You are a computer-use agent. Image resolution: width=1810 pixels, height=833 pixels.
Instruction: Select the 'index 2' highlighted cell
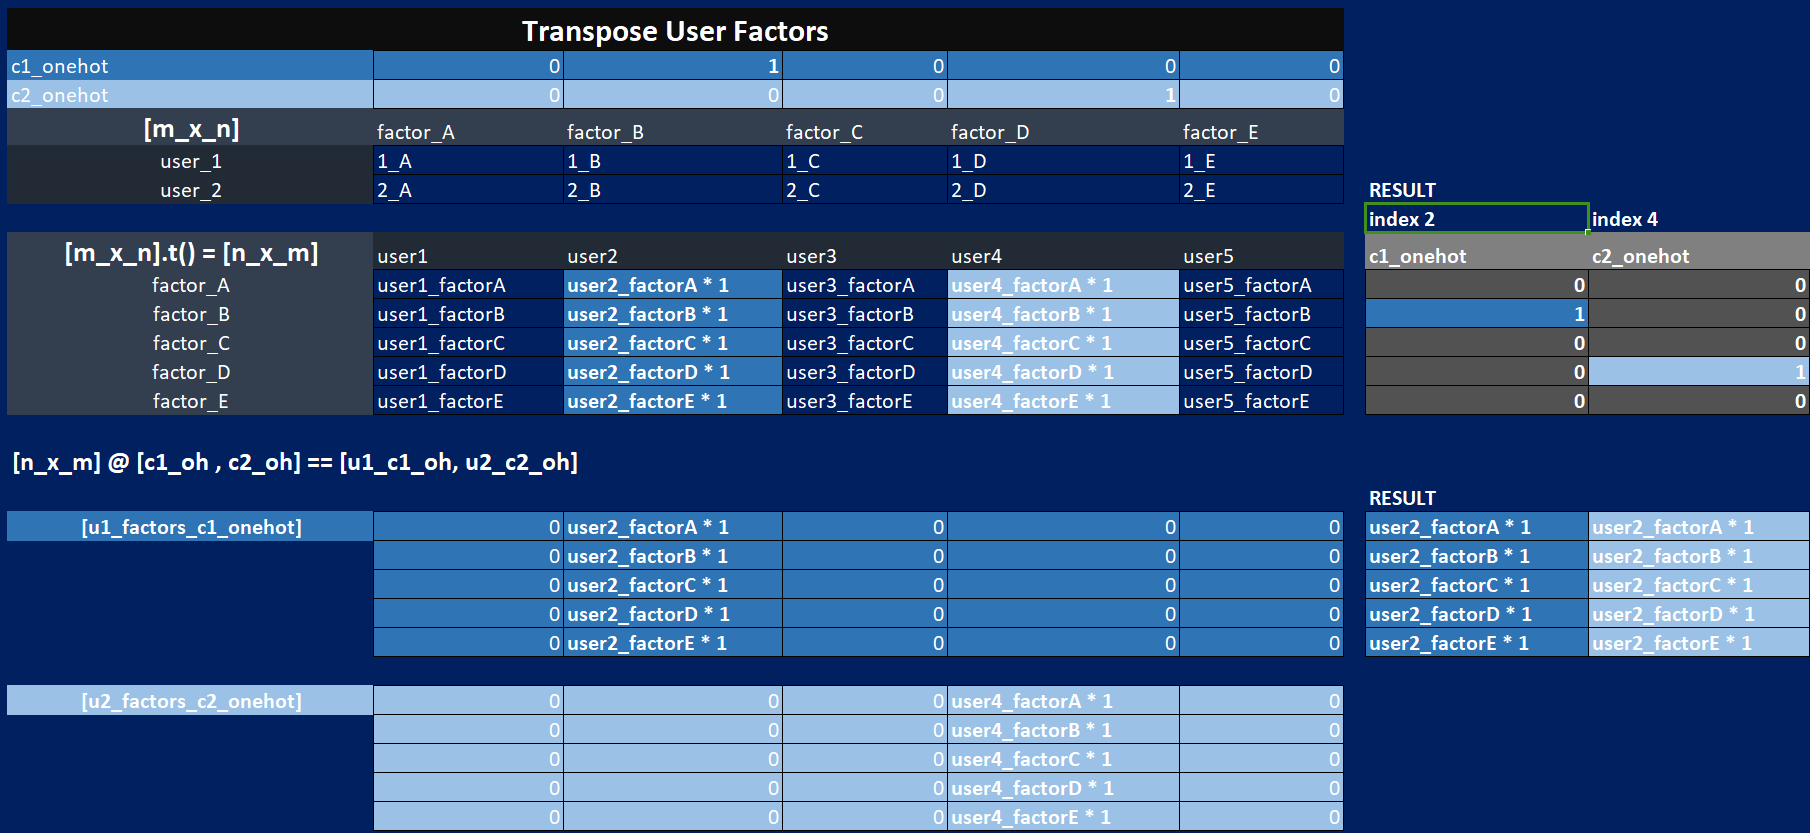pyautogui.click(x=1476, y=219)
